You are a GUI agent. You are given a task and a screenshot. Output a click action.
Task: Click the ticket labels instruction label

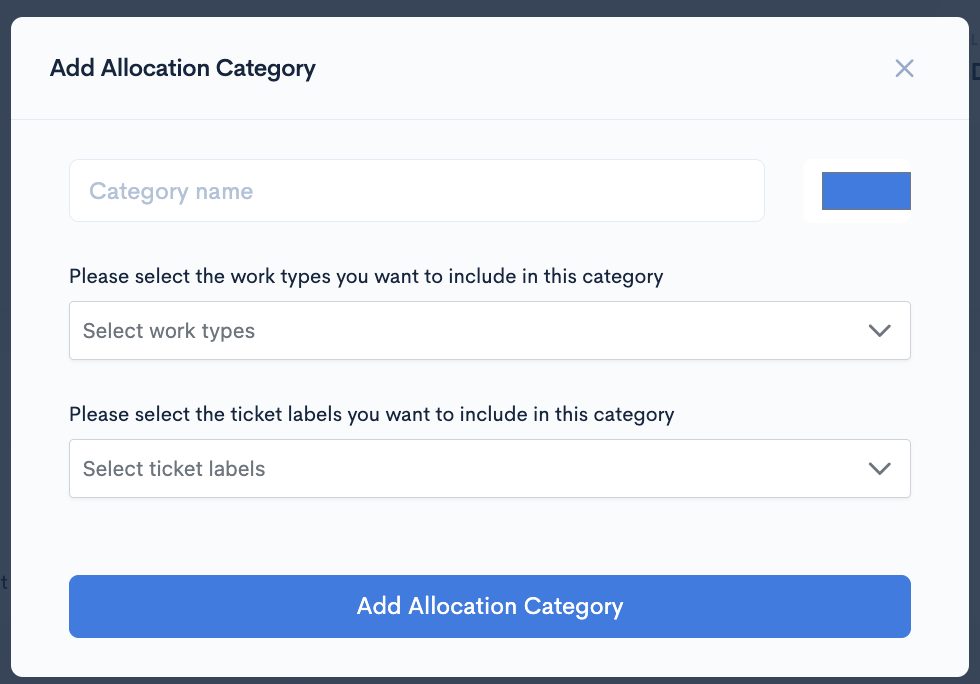point(372,414)
